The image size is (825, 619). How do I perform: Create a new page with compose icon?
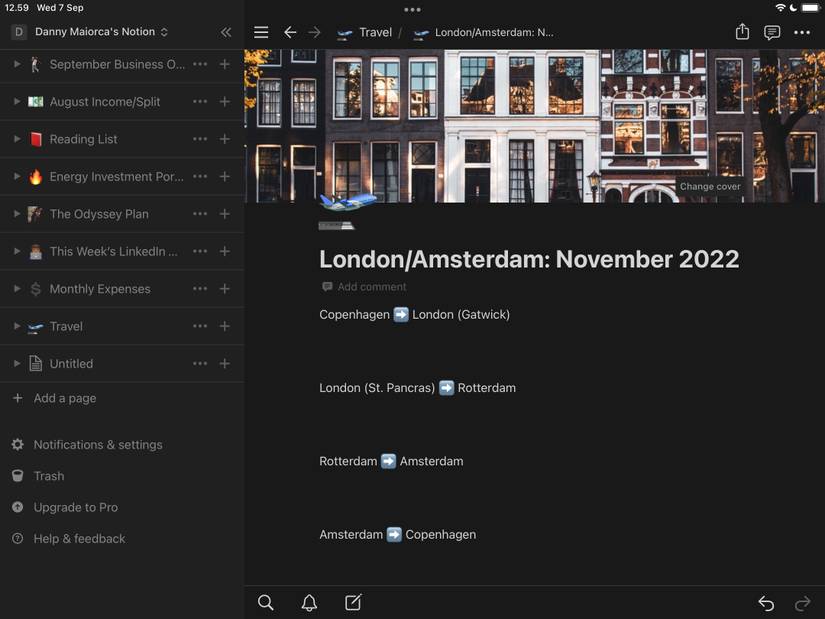tap(353, 602)
